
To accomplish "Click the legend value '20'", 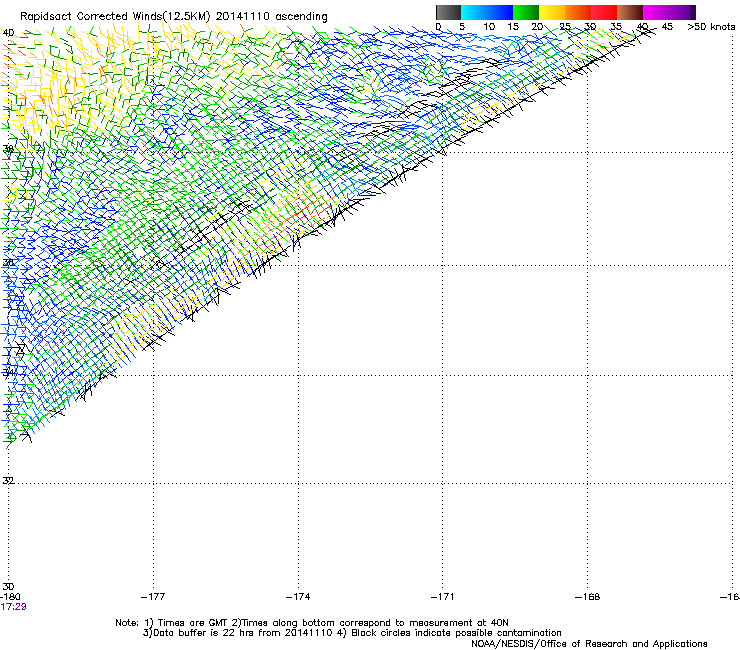I will (x=537, y=26).
